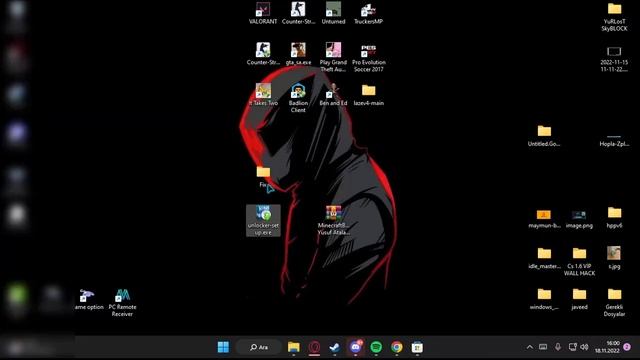Select the Play Grand Theft Au... shortcut
Viewport: 640px width, 360px height.
(x=333, y=57)
